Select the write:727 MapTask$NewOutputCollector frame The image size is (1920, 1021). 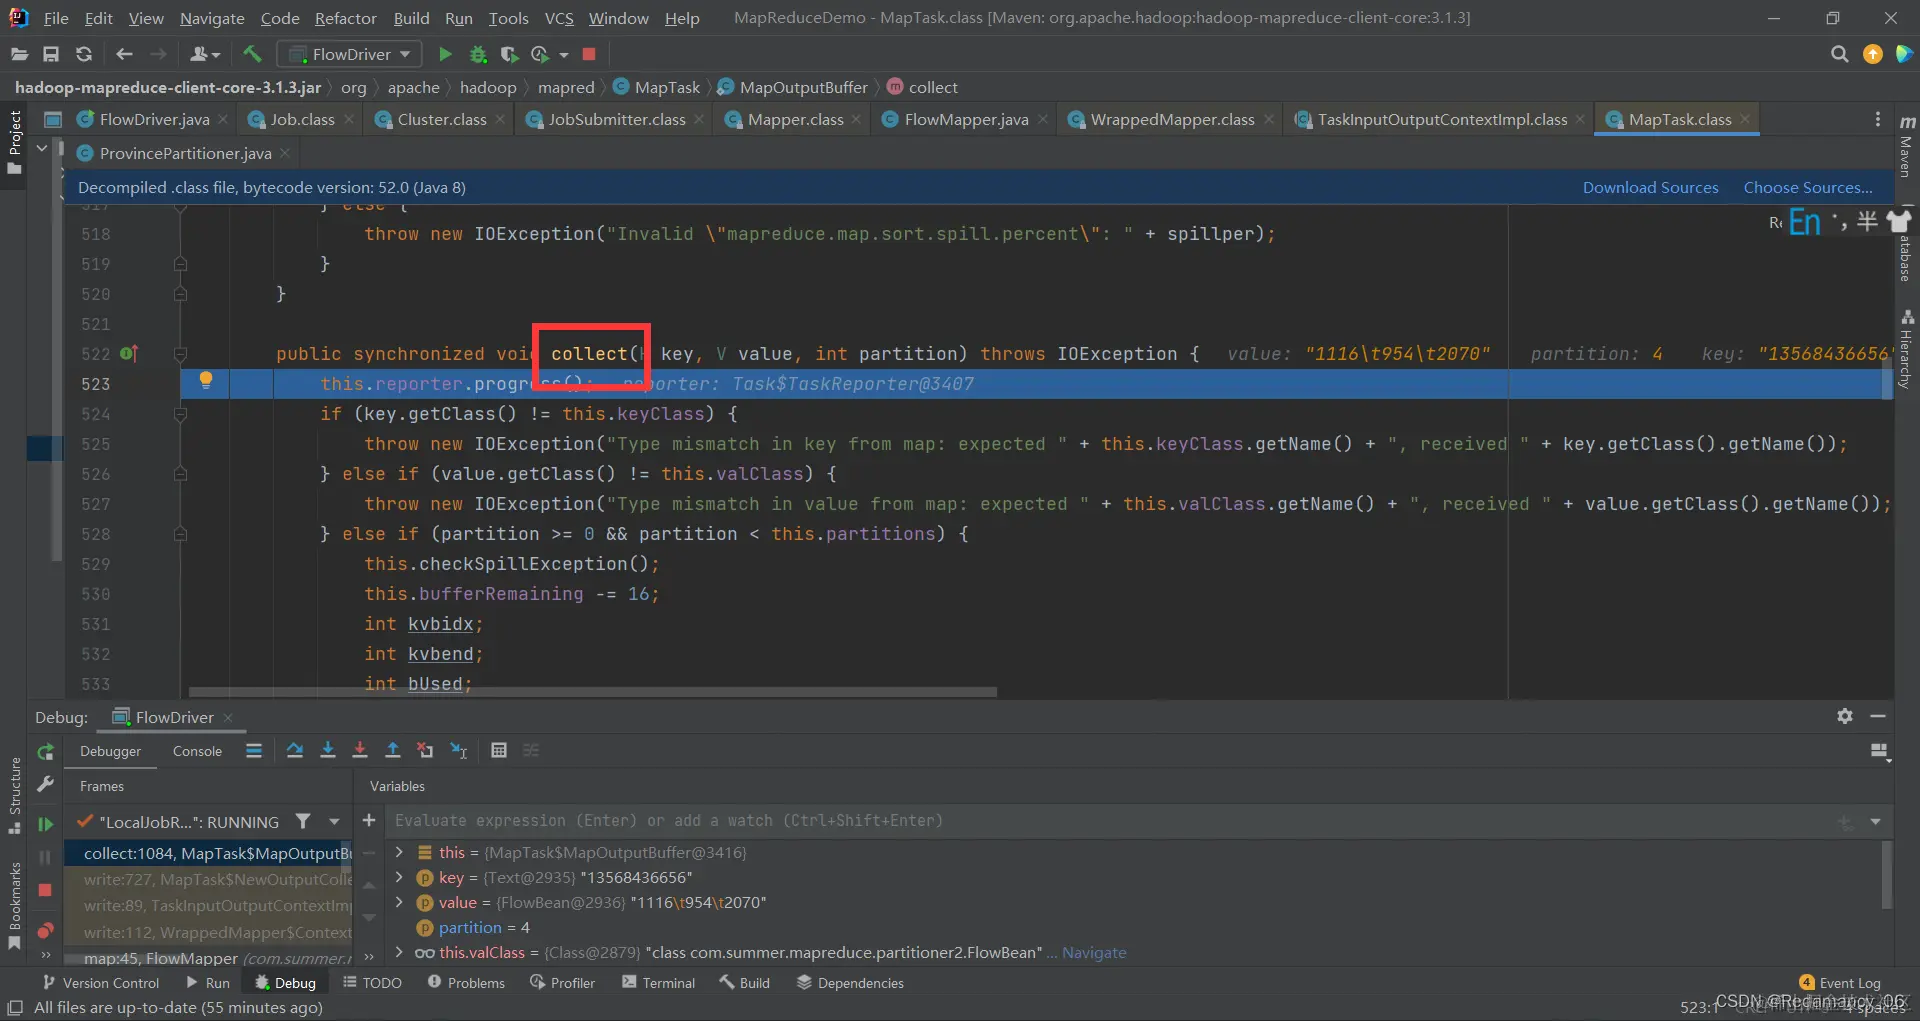(209, 879)
